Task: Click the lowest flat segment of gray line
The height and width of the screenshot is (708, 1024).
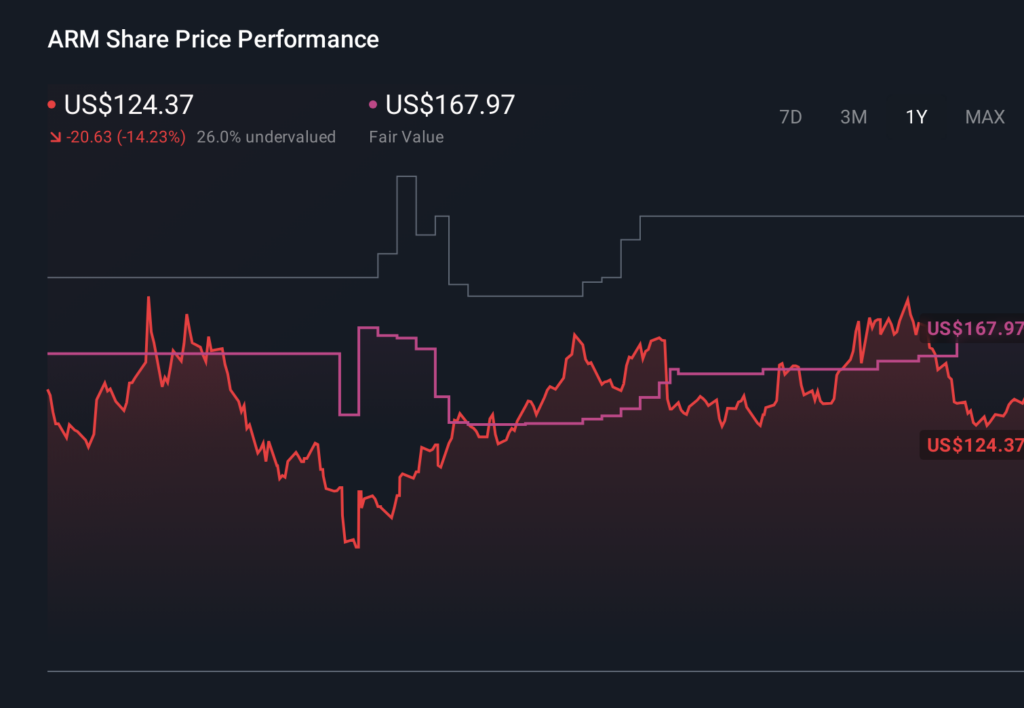Action: point(525,296)
